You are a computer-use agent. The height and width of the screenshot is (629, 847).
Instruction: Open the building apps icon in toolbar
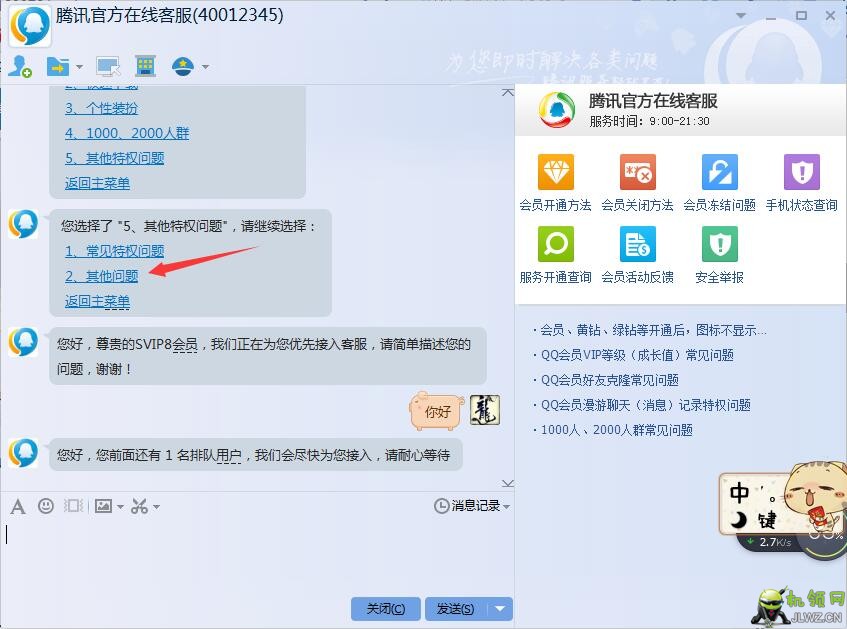(x=145, y=66)
